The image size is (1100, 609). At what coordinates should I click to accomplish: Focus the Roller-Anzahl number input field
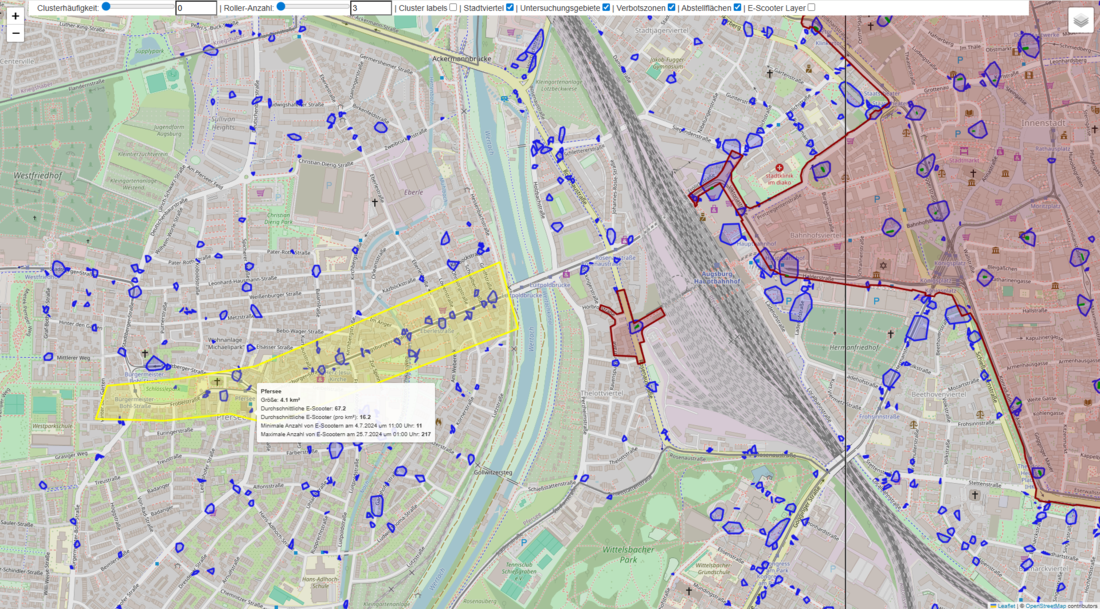(x=371, y=8)
